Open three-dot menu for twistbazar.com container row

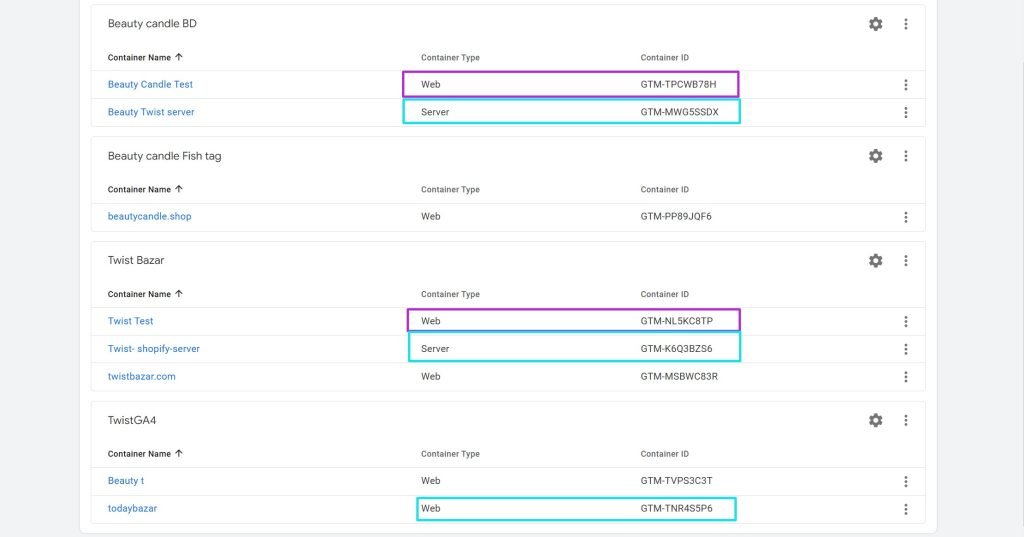905,377
